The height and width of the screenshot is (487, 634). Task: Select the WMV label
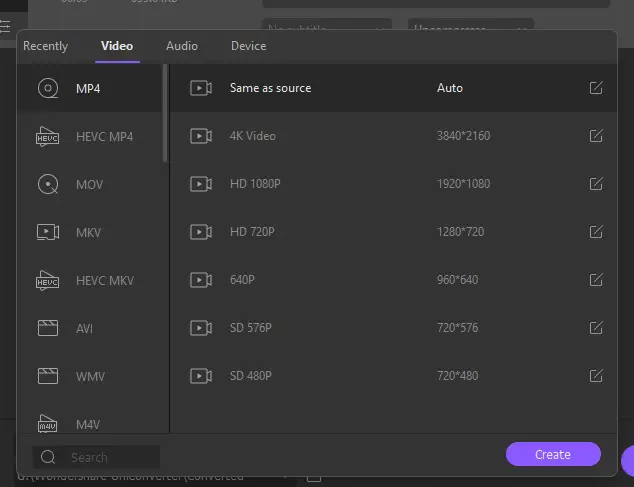point(90,377)
